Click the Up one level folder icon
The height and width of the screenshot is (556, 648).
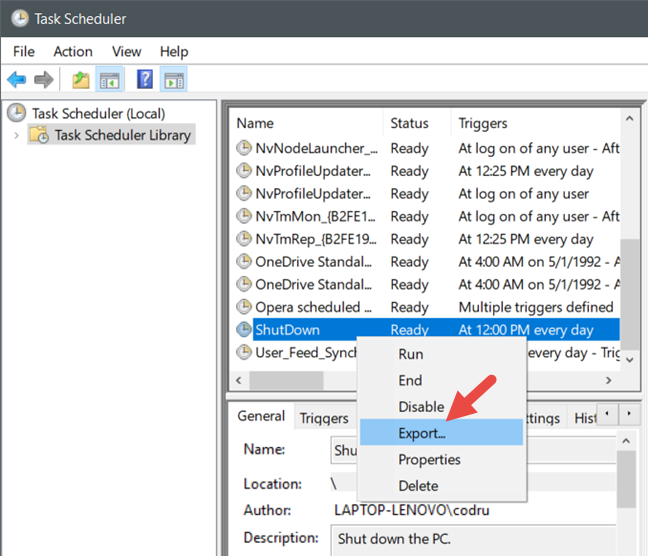coord(81,79)
